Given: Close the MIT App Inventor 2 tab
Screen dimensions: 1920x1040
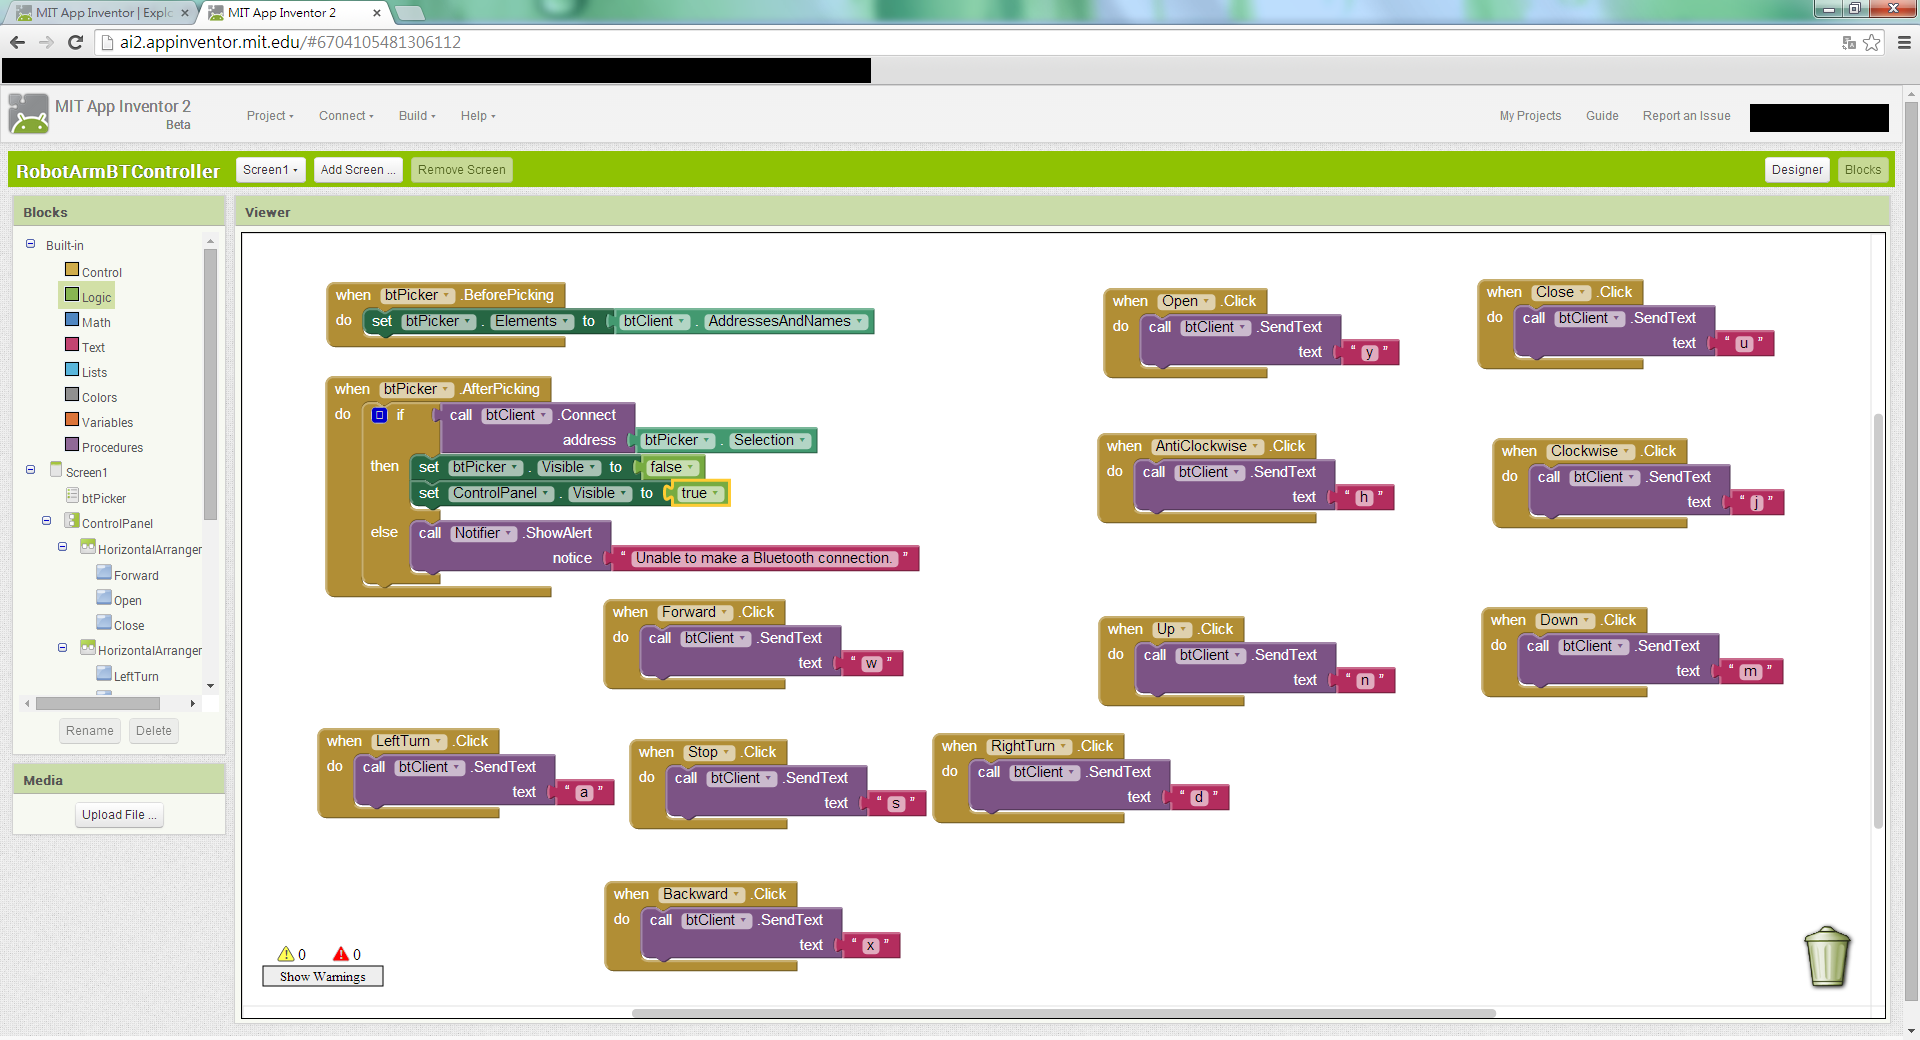Looking at the screenshot, I should (x=377, y=13).
